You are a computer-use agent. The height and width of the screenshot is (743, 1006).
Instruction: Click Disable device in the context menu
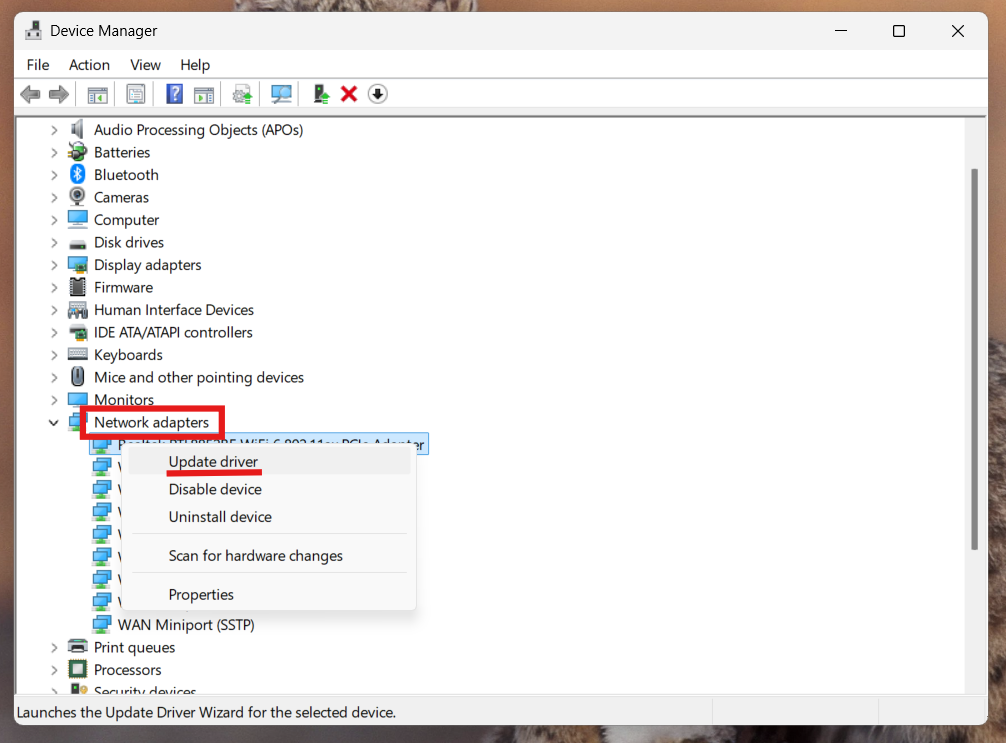(x=214, y=489)
